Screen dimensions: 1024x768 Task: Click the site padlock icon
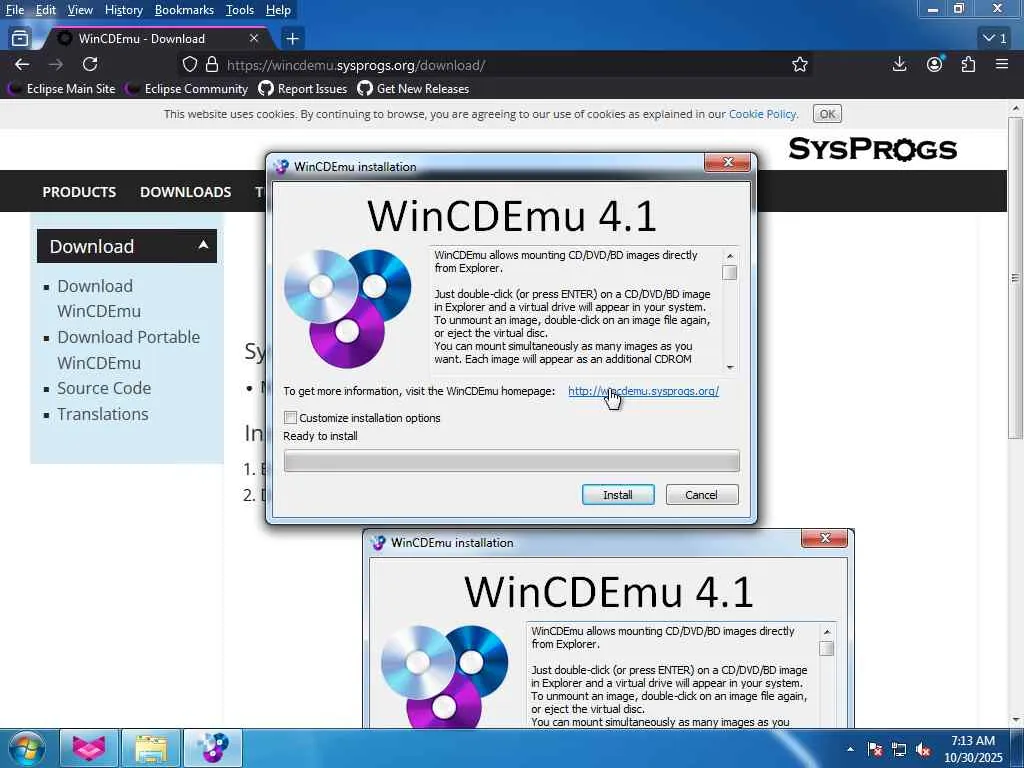212,65
